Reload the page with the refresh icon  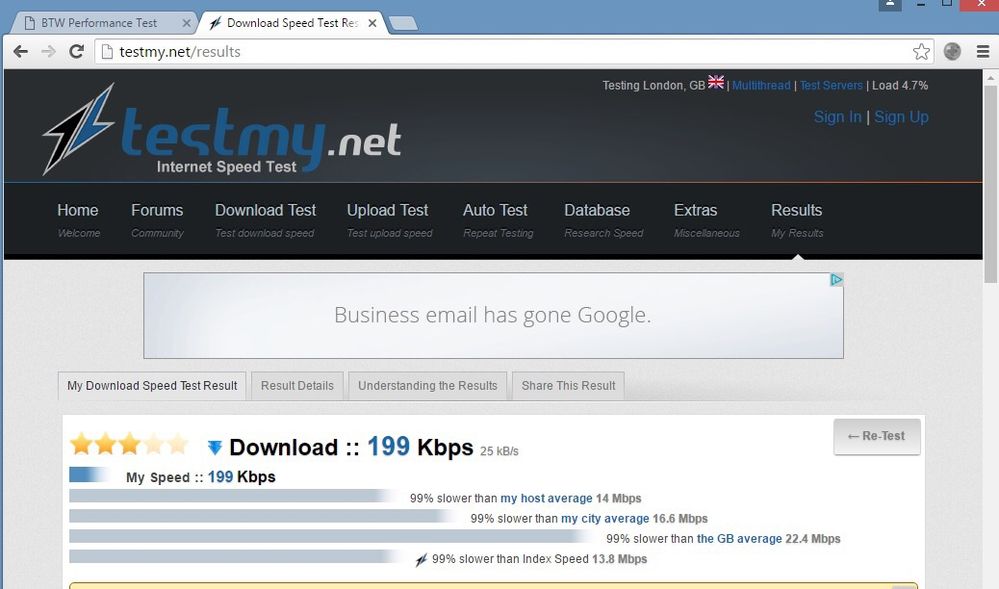coord(76,52)
